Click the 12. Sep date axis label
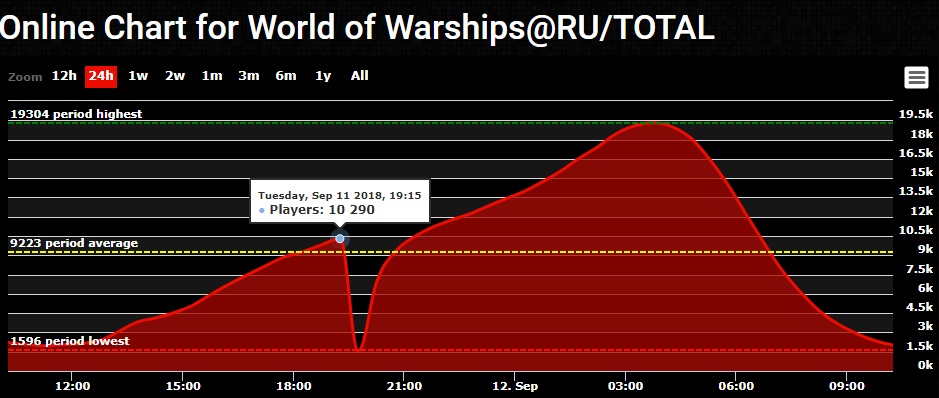This screenshot has height=398, width=939. coord(514,386)
